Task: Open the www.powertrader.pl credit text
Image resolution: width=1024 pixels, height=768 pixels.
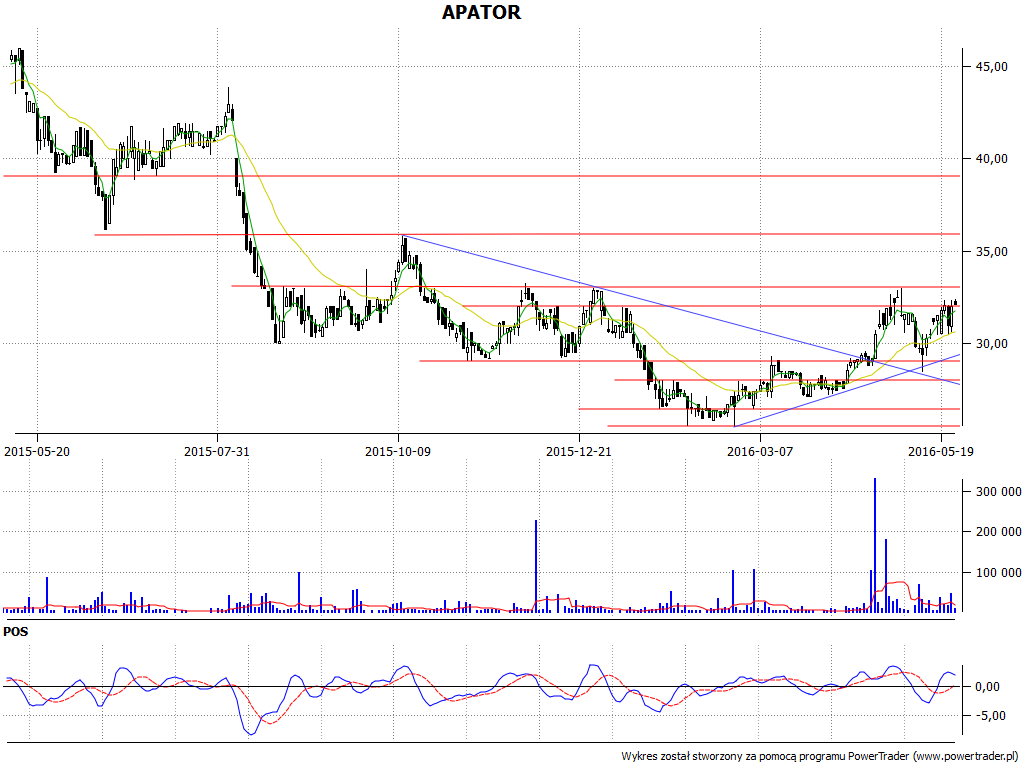Action: (966, 756)
